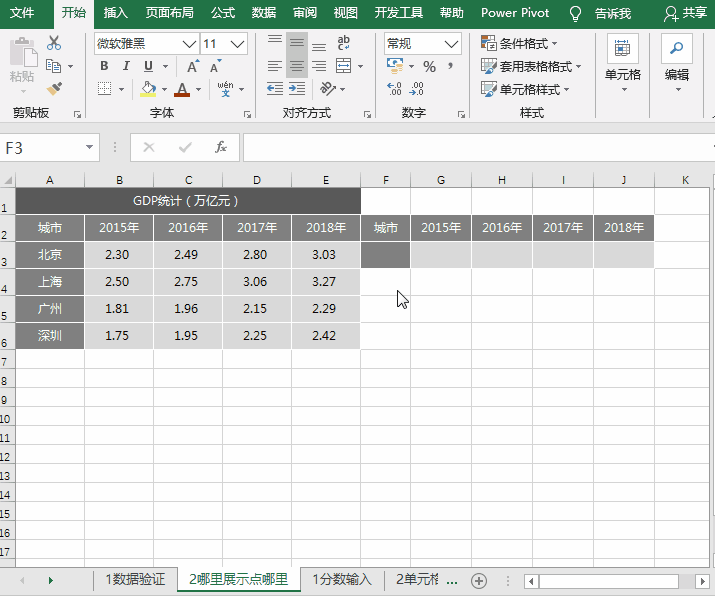Align text to bottom

coord(319,44)
